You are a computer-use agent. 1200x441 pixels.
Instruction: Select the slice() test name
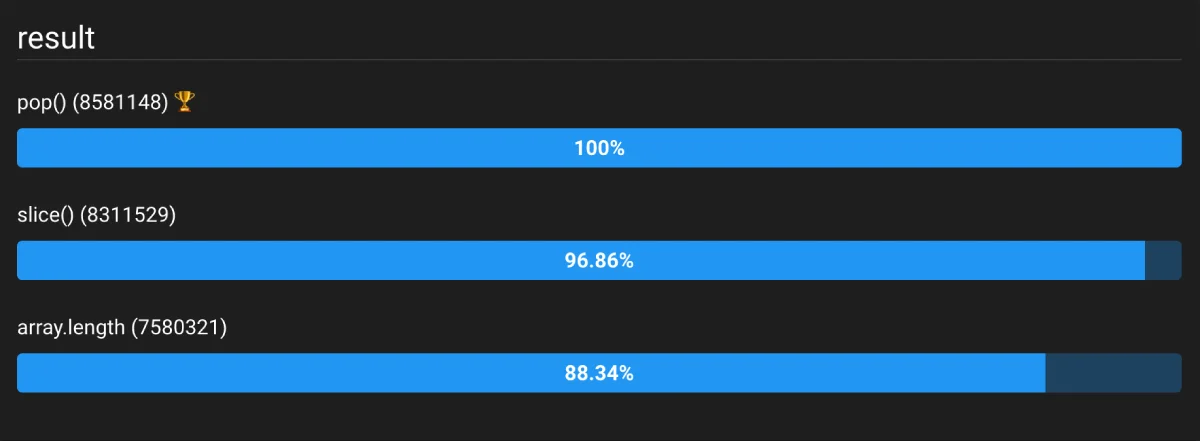(x=46, y=214)
